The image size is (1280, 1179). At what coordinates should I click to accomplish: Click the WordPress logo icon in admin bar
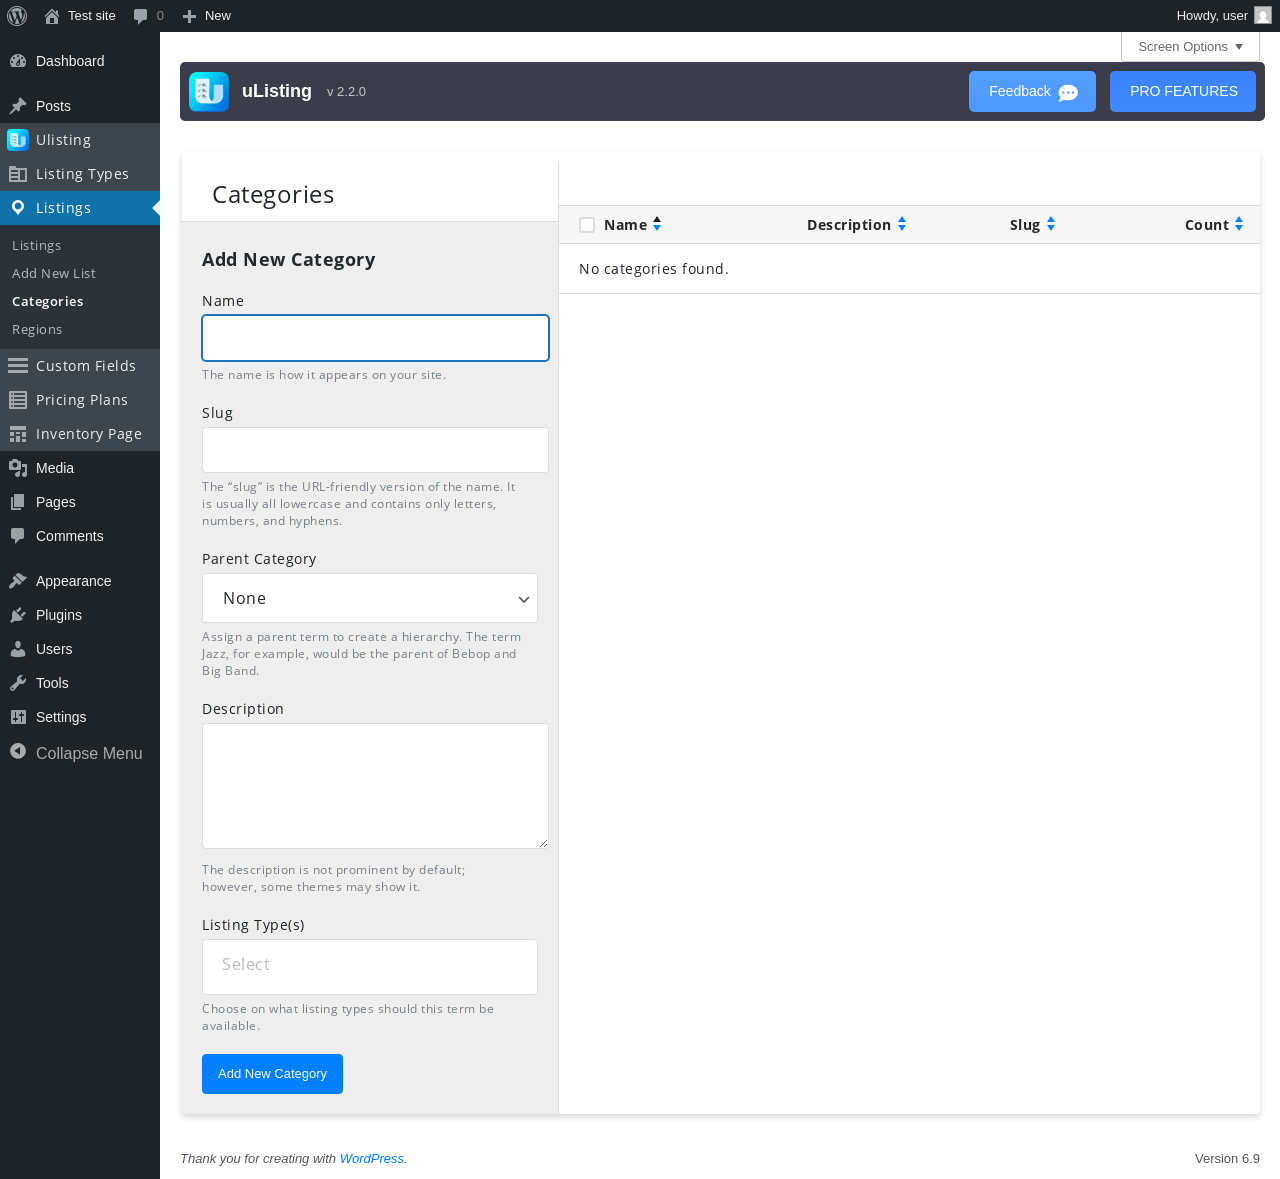click(17, 16)
